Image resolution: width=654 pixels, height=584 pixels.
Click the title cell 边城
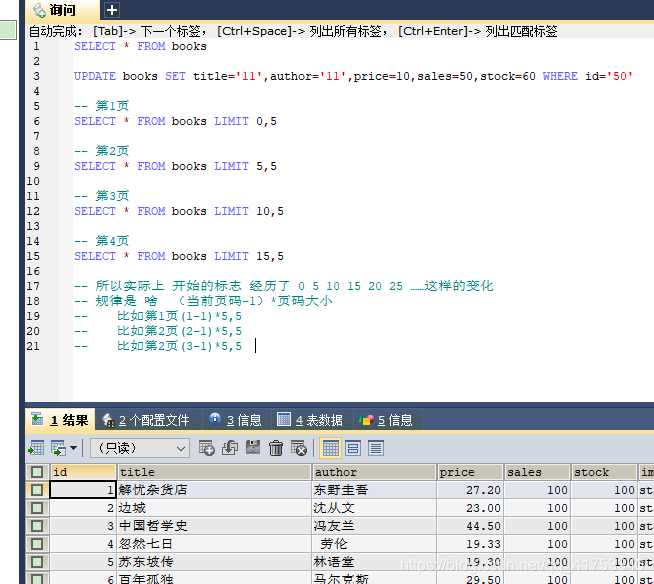214,508
